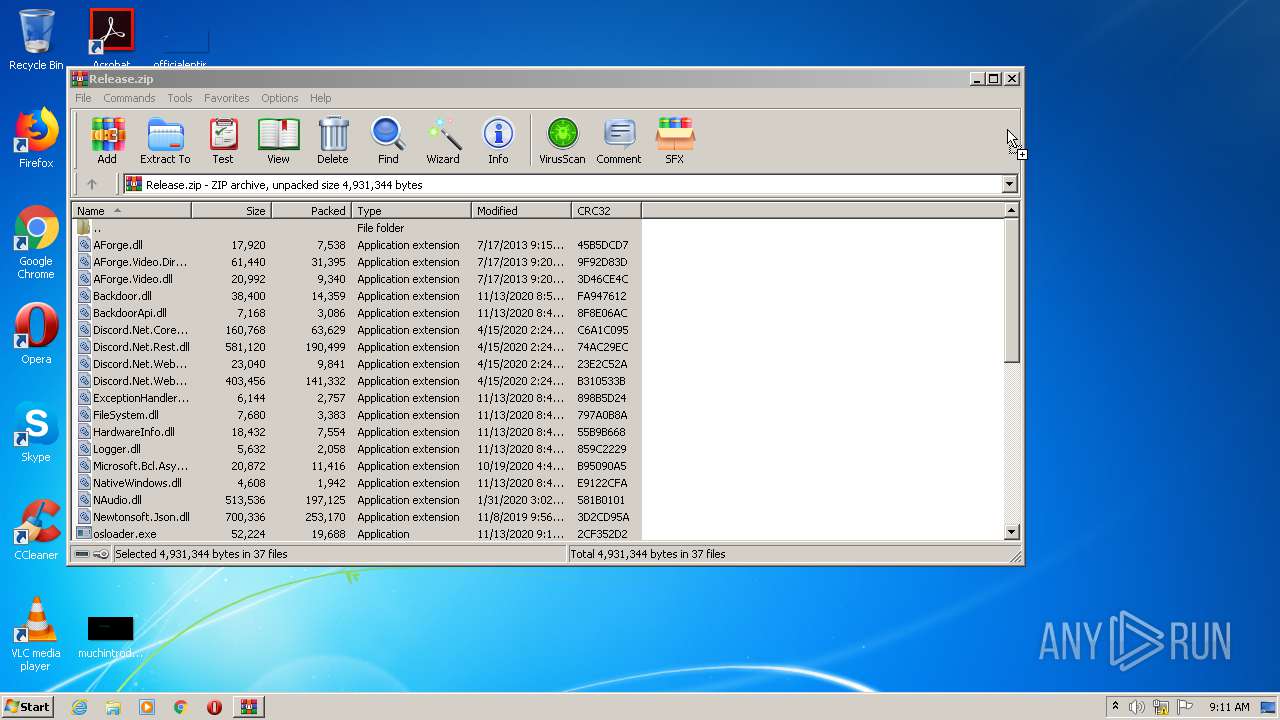The height and width of the screenshot is (720, 1280).
Task: Launch the Wizard tool
Action: click(x=443, y=140)
